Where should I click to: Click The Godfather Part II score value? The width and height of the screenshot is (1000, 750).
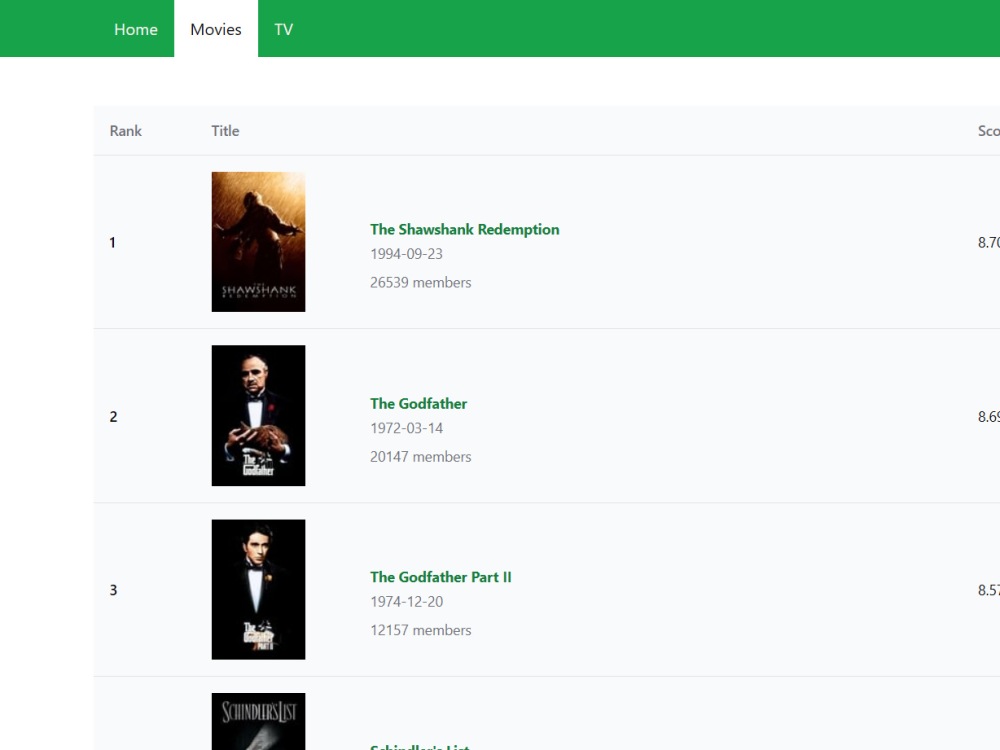(x=989, y=590)
